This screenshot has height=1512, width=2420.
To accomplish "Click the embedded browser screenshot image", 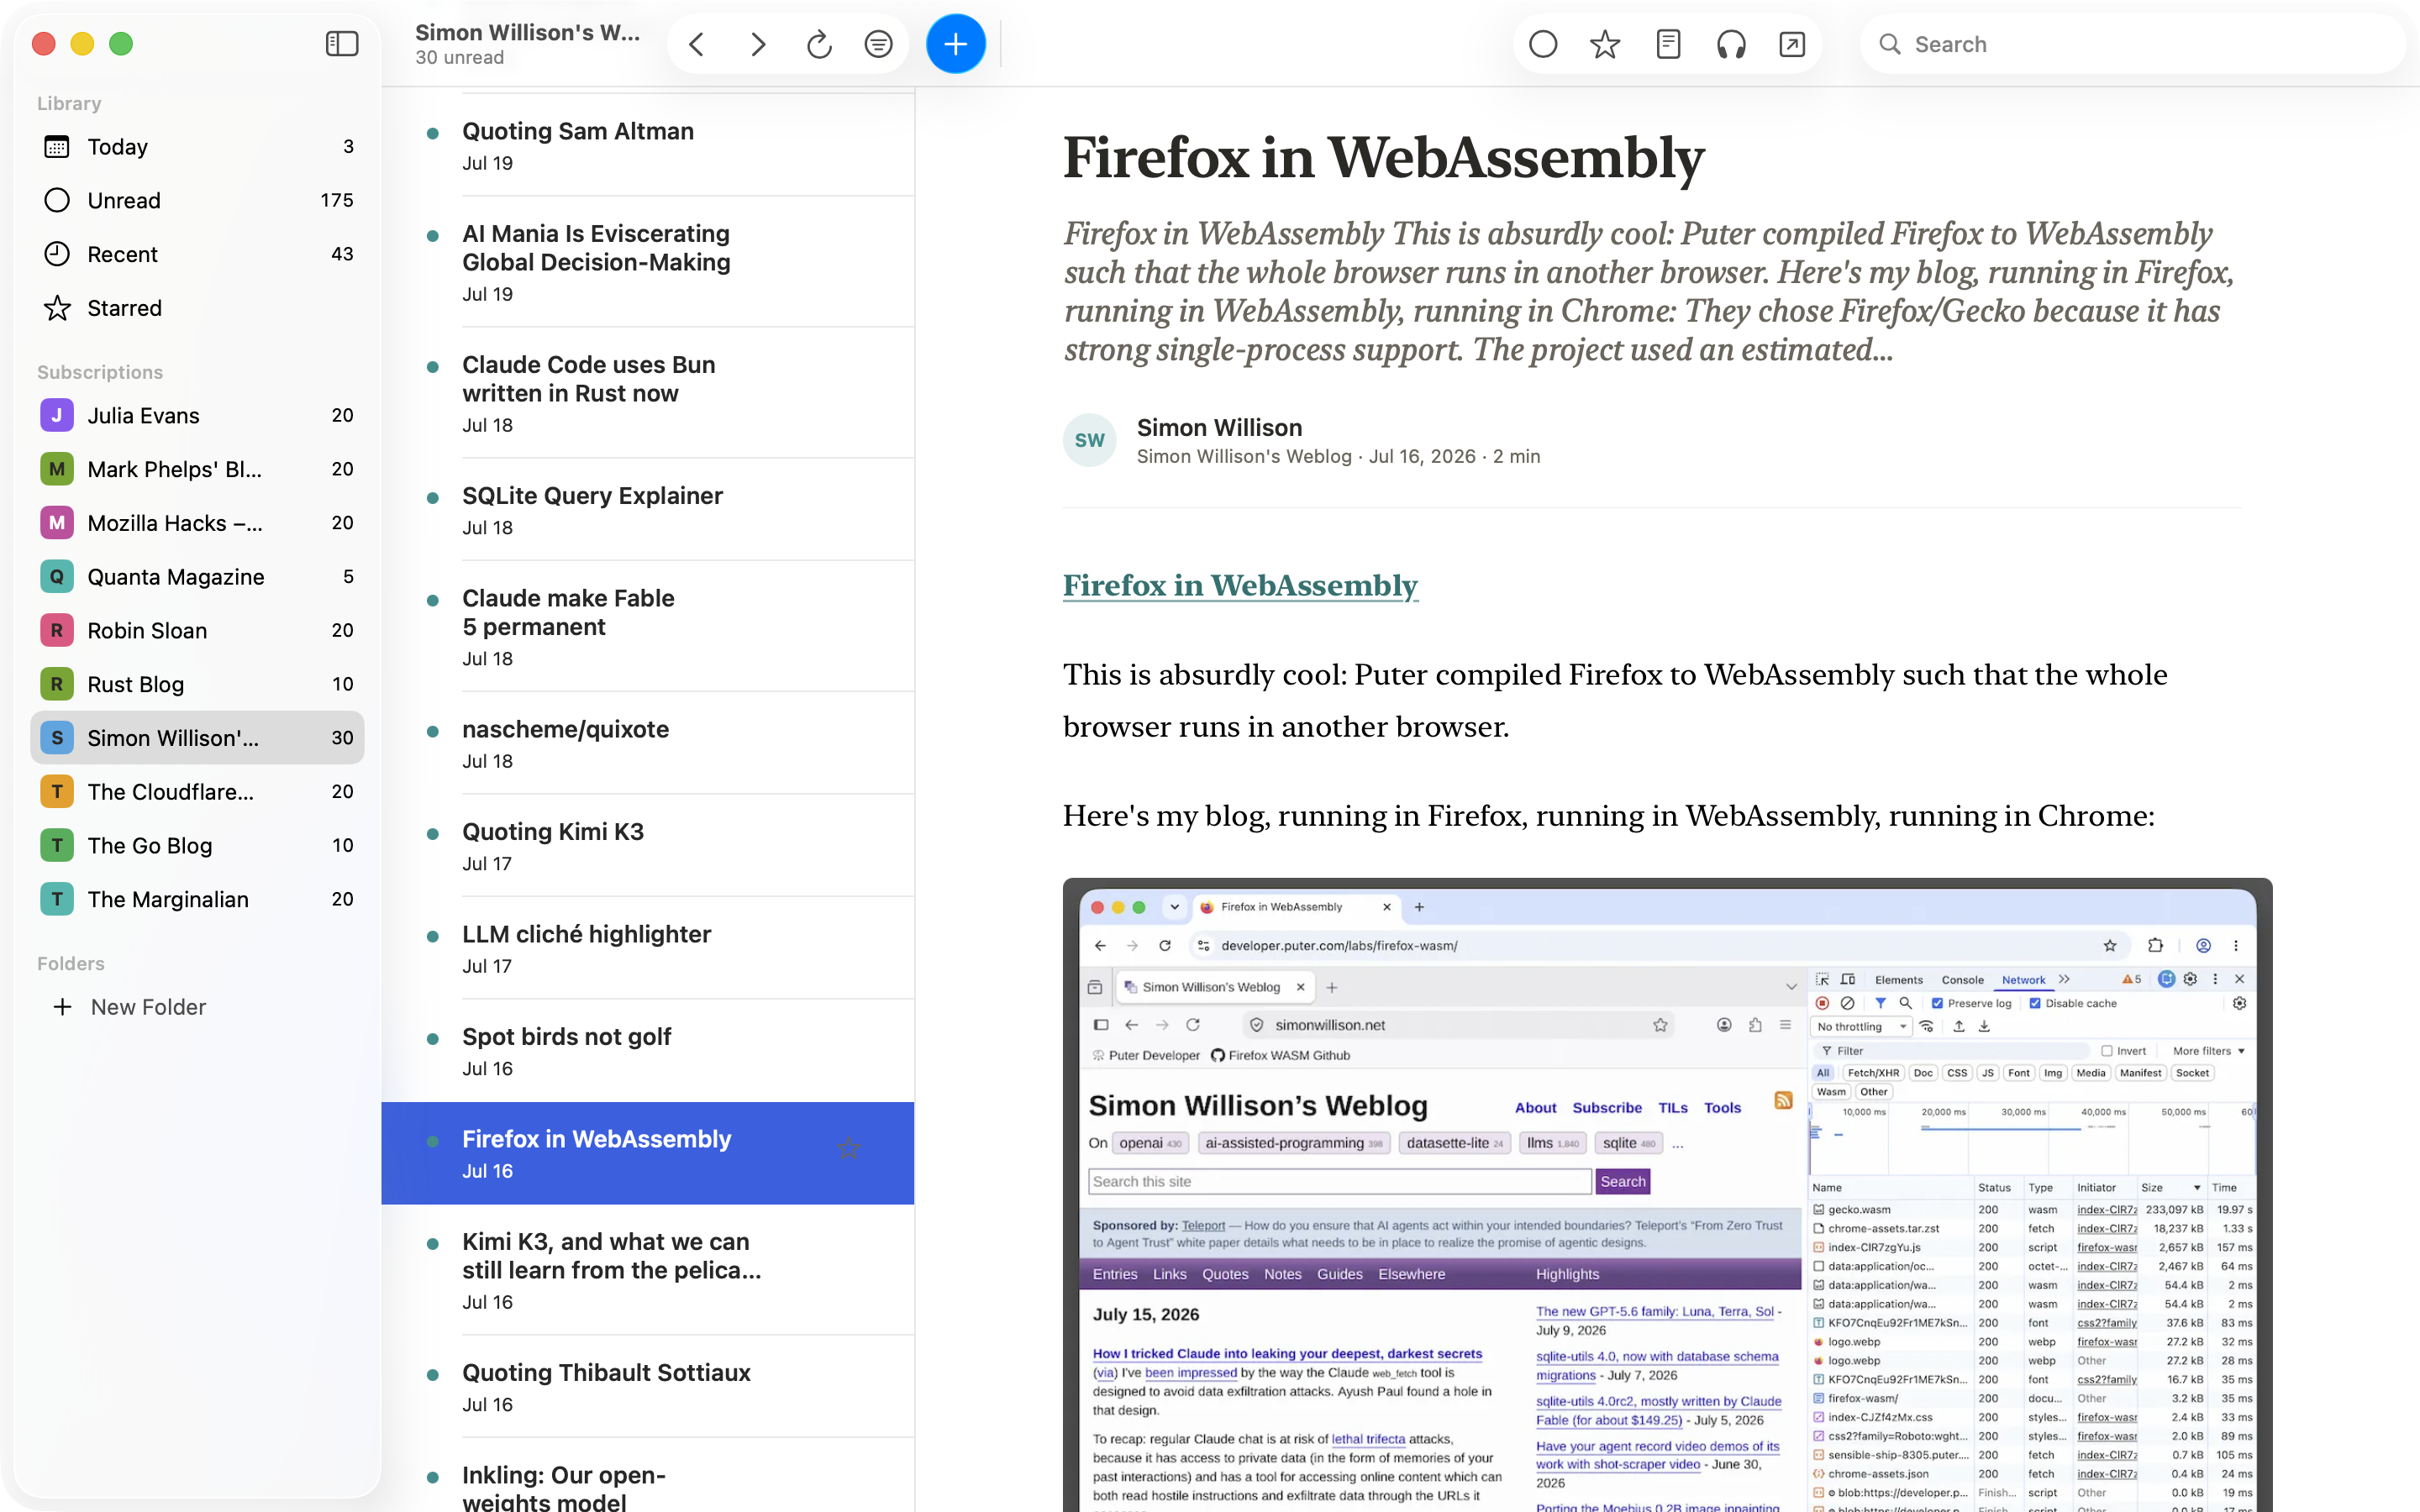I will point(1667,1195).
